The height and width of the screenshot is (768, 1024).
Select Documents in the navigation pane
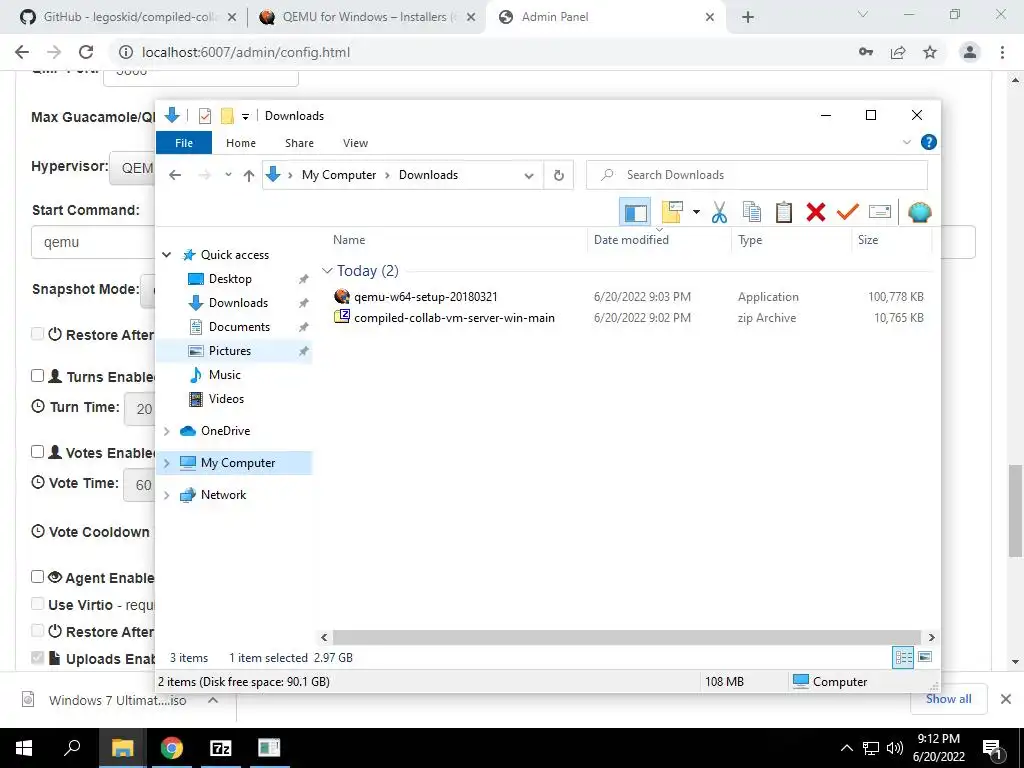239,327
